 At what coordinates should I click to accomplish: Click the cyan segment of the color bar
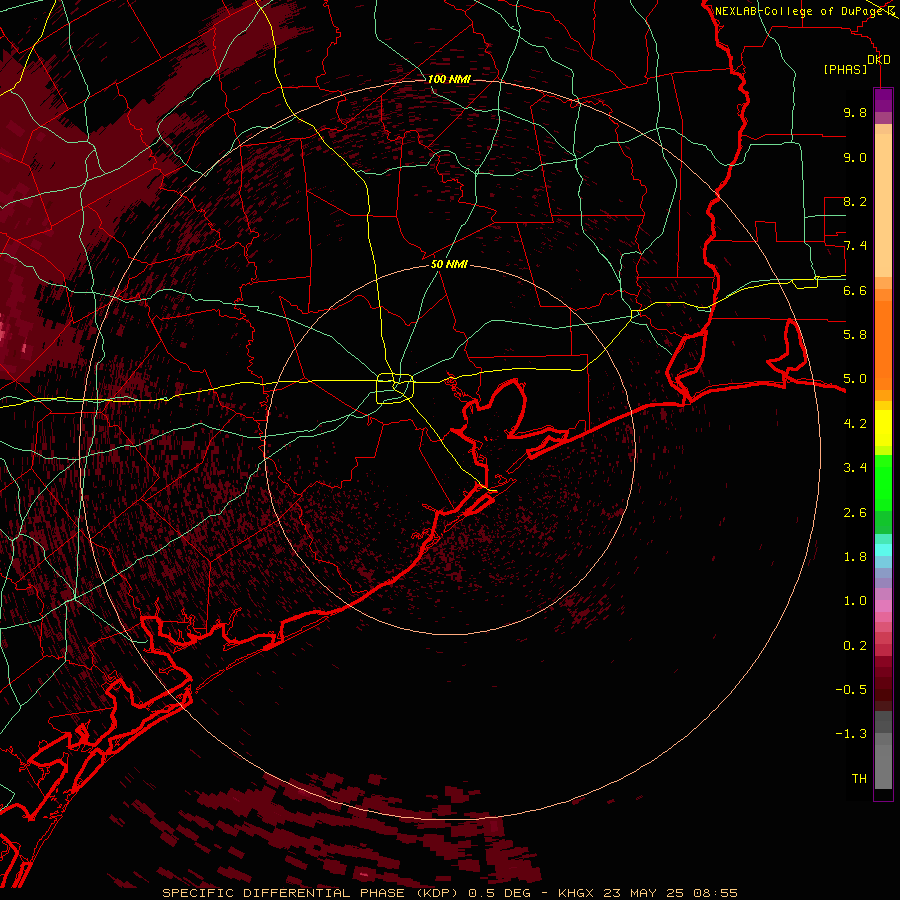[883, 550]
